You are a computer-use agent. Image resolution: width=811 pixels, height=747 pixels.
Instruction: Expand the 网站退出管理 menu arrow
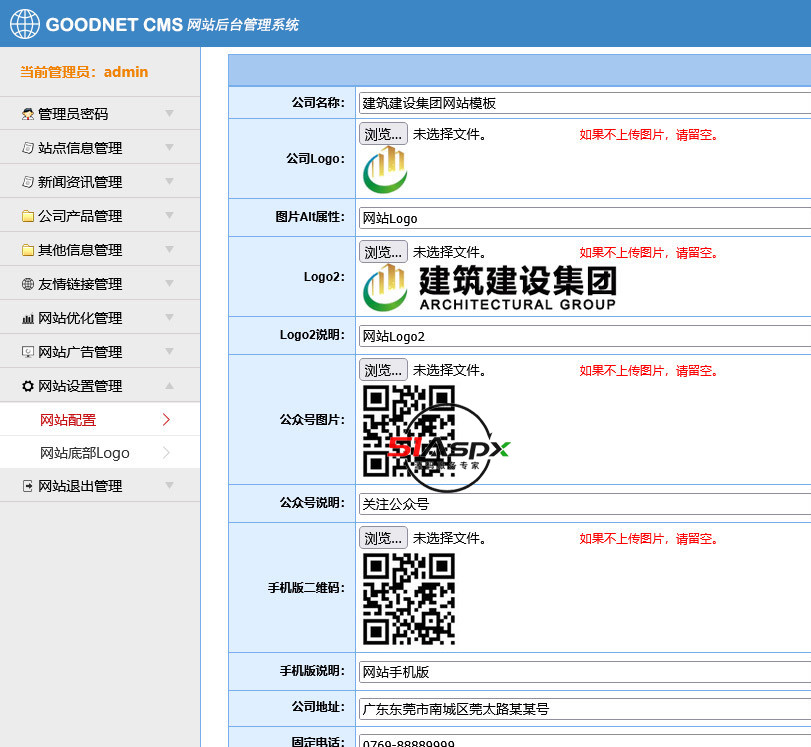coord(169,485)
